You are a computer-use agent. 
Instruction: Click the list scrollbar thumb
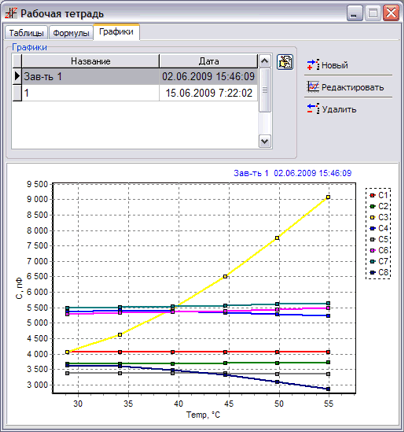click(265, 90)
